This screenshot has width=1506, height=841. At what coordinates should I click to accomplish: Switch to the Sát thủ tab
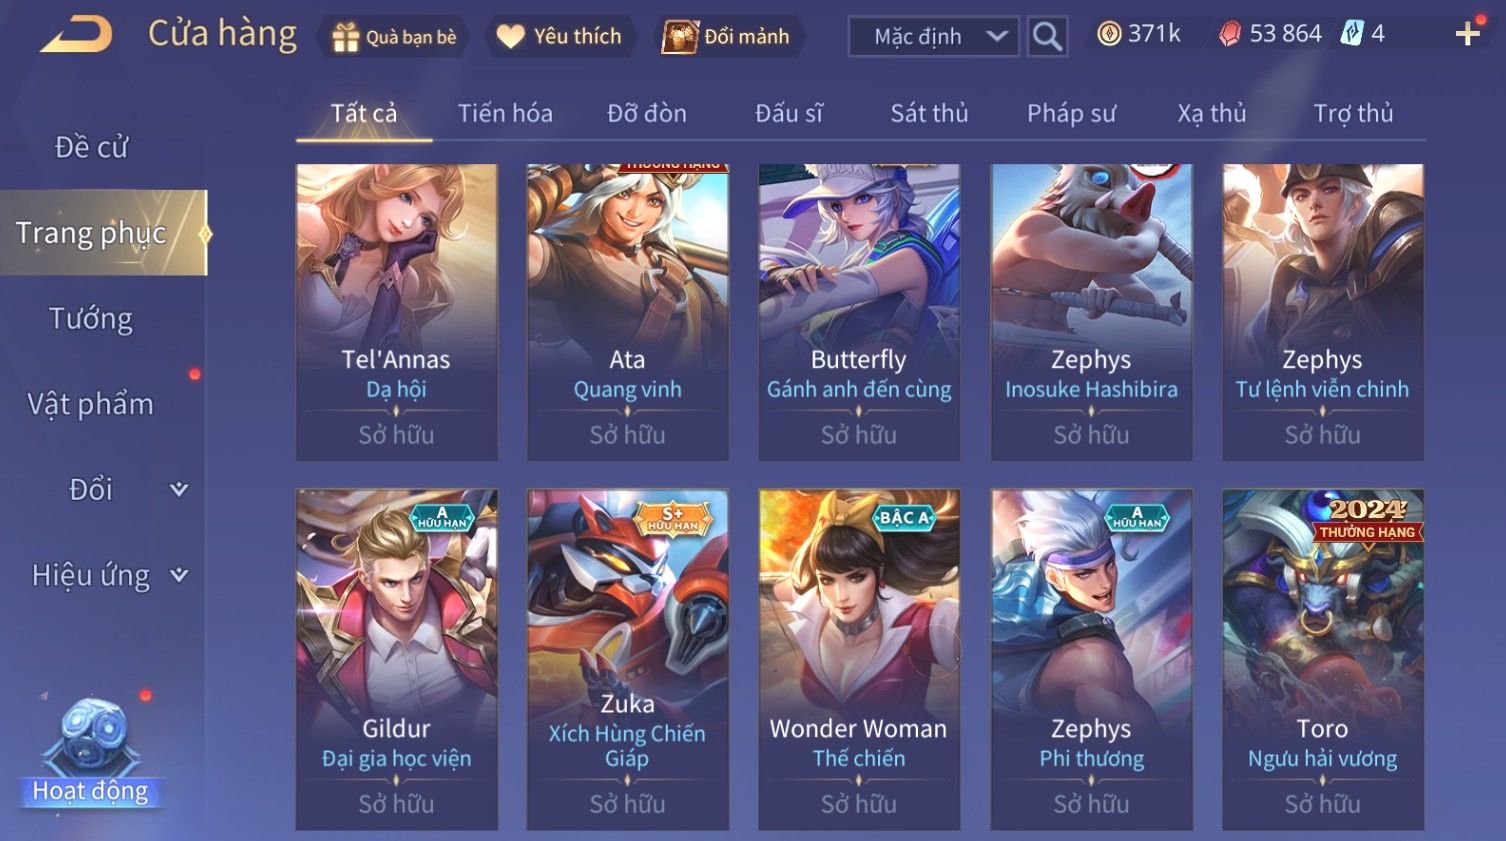tap(929, 113)
